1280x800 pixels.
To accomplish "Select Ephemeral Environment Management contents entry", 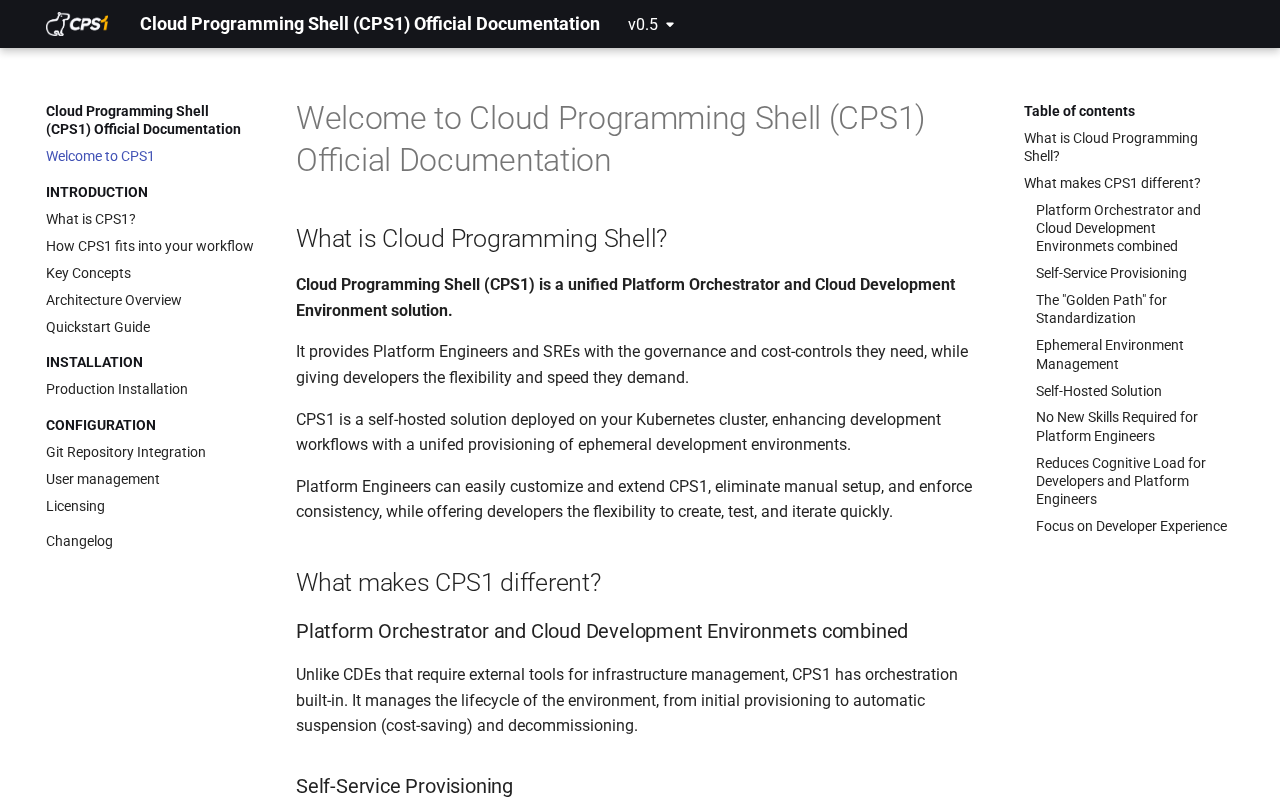I will (1109, 354).
